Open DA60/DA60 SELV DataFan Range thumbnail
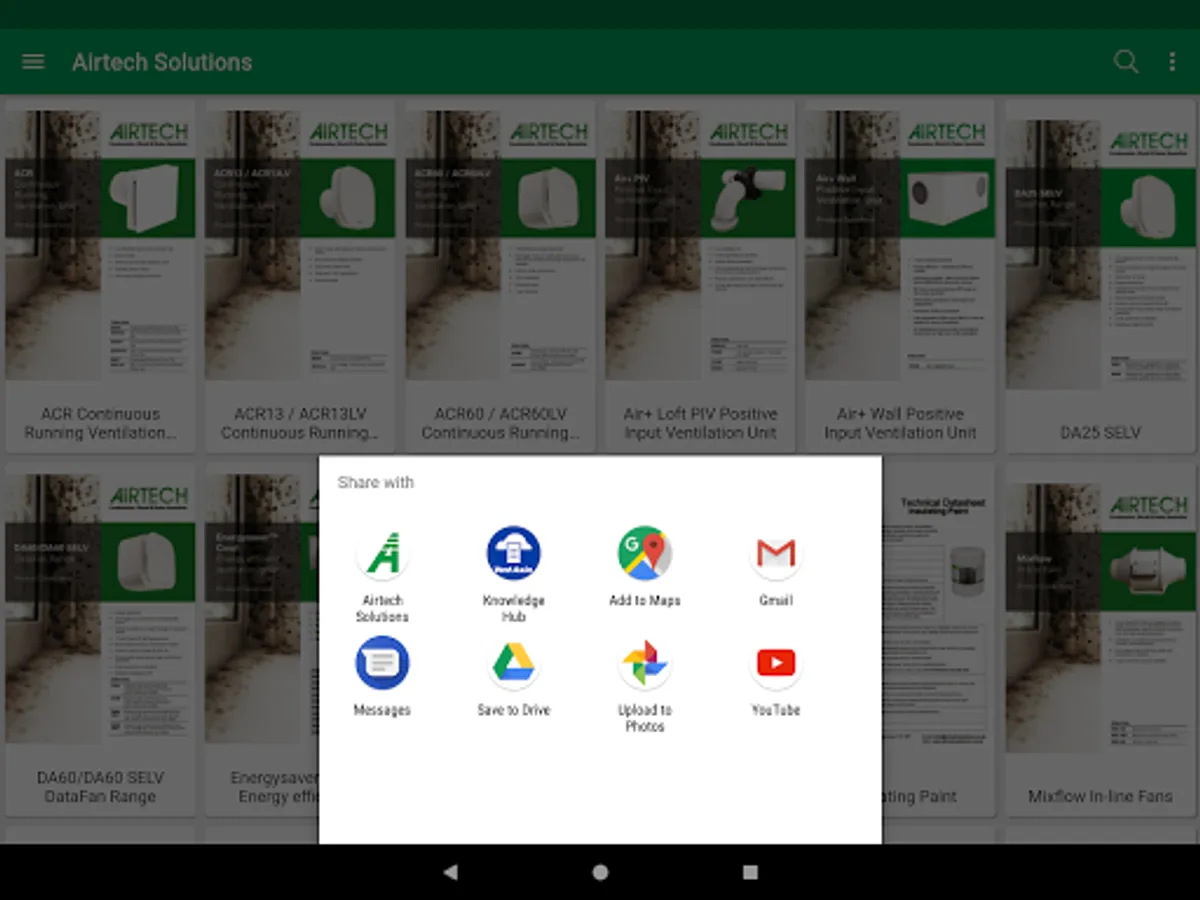1200x900 pixels. click(x=100, y=608)
